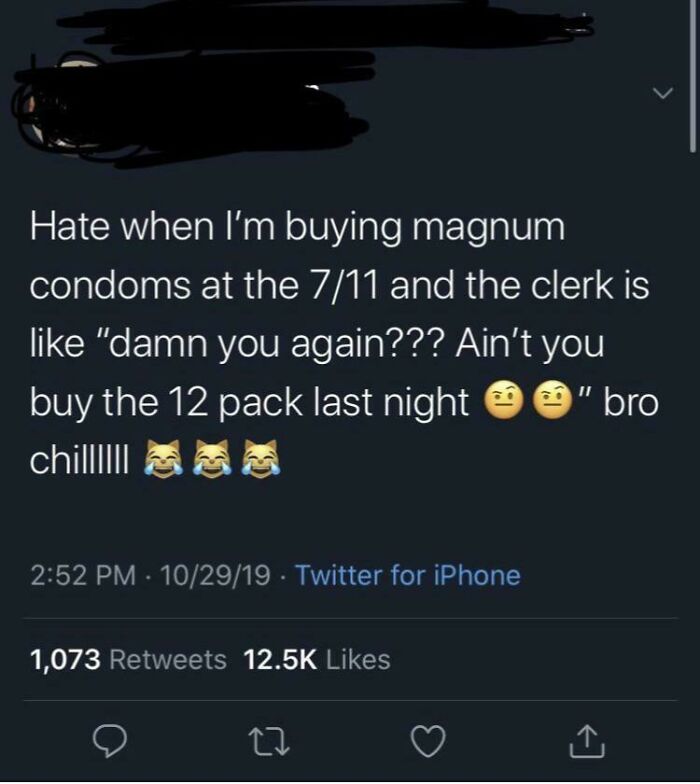Tap the retweet arrows icon

point(270,742)
